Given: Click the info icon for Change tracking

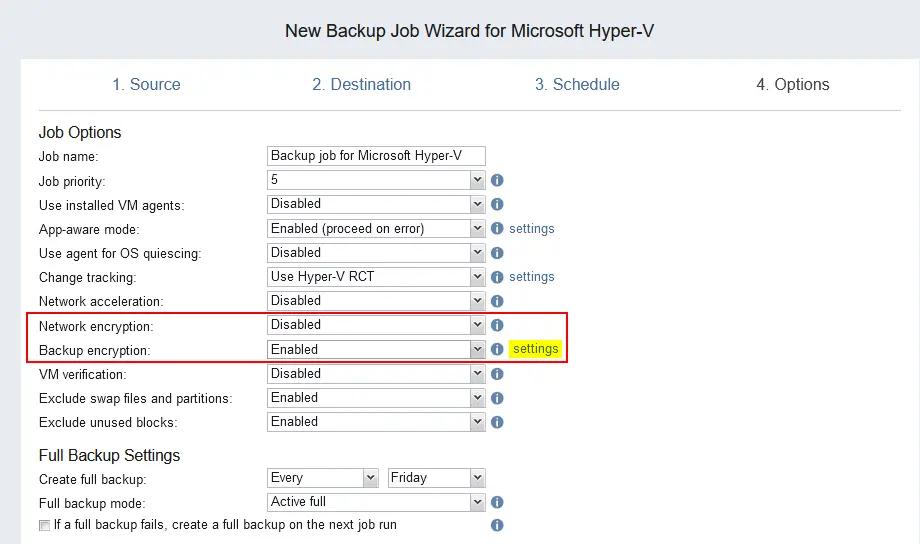Looking at the screenshot, I should click(x=497, y=277).
